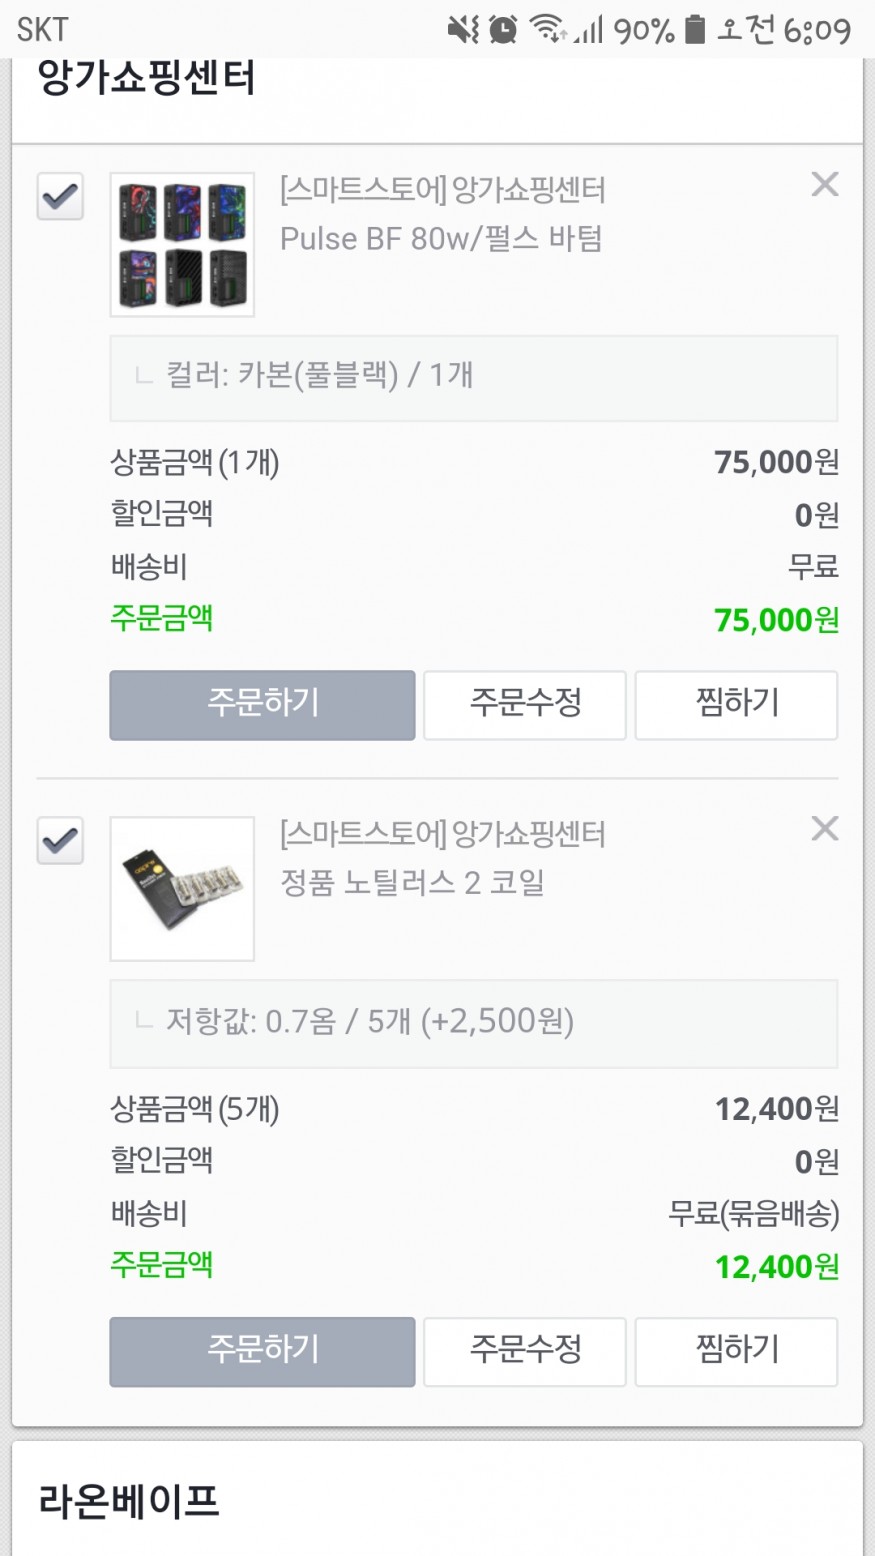
Task: Open the 앙가쇼핑센터 store header
Action: coord(147,79)
